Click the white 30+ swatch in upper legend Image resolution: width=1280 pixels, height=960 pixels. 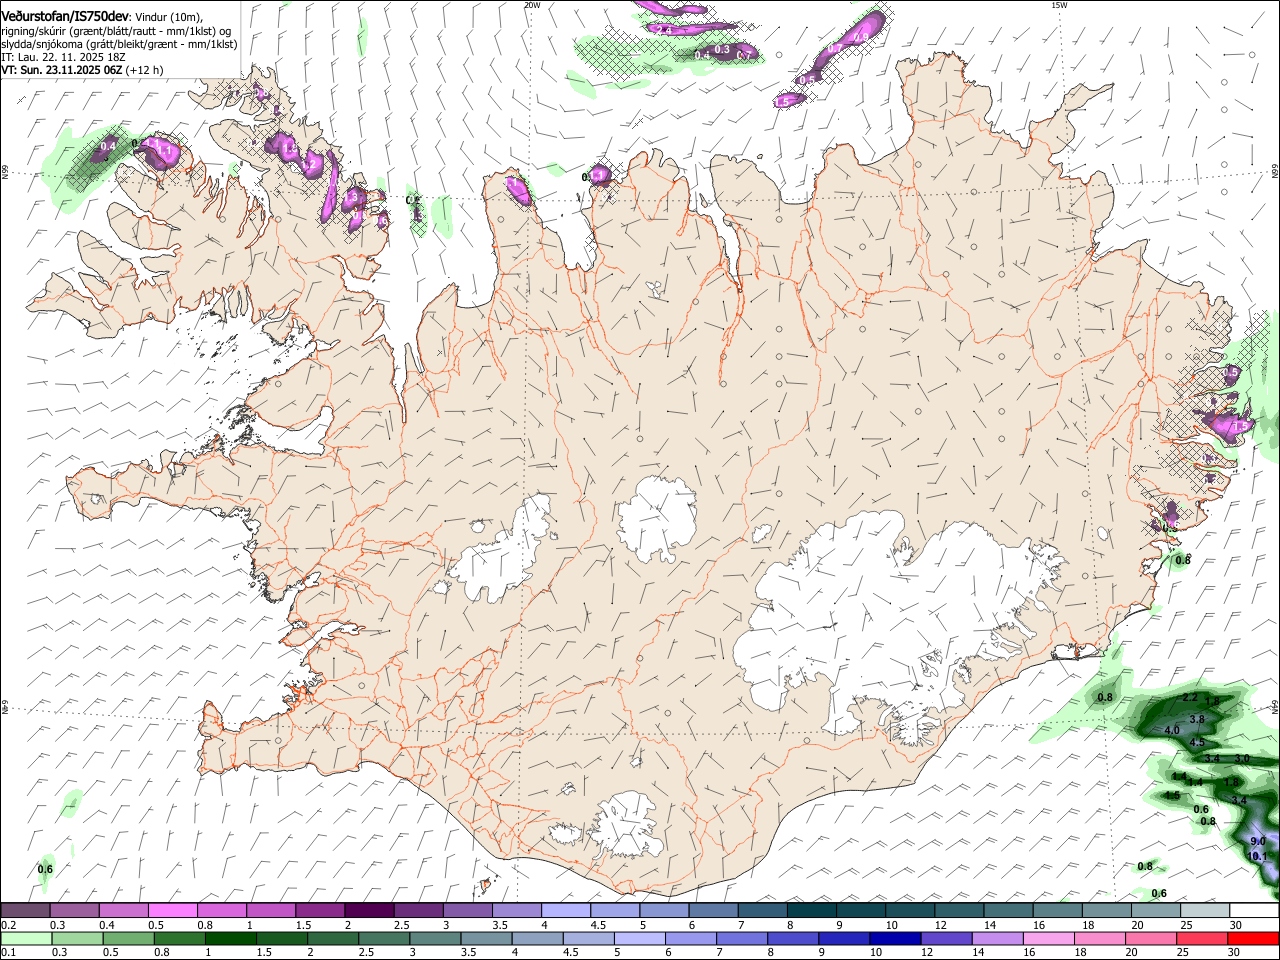(x=1254, y=911)
